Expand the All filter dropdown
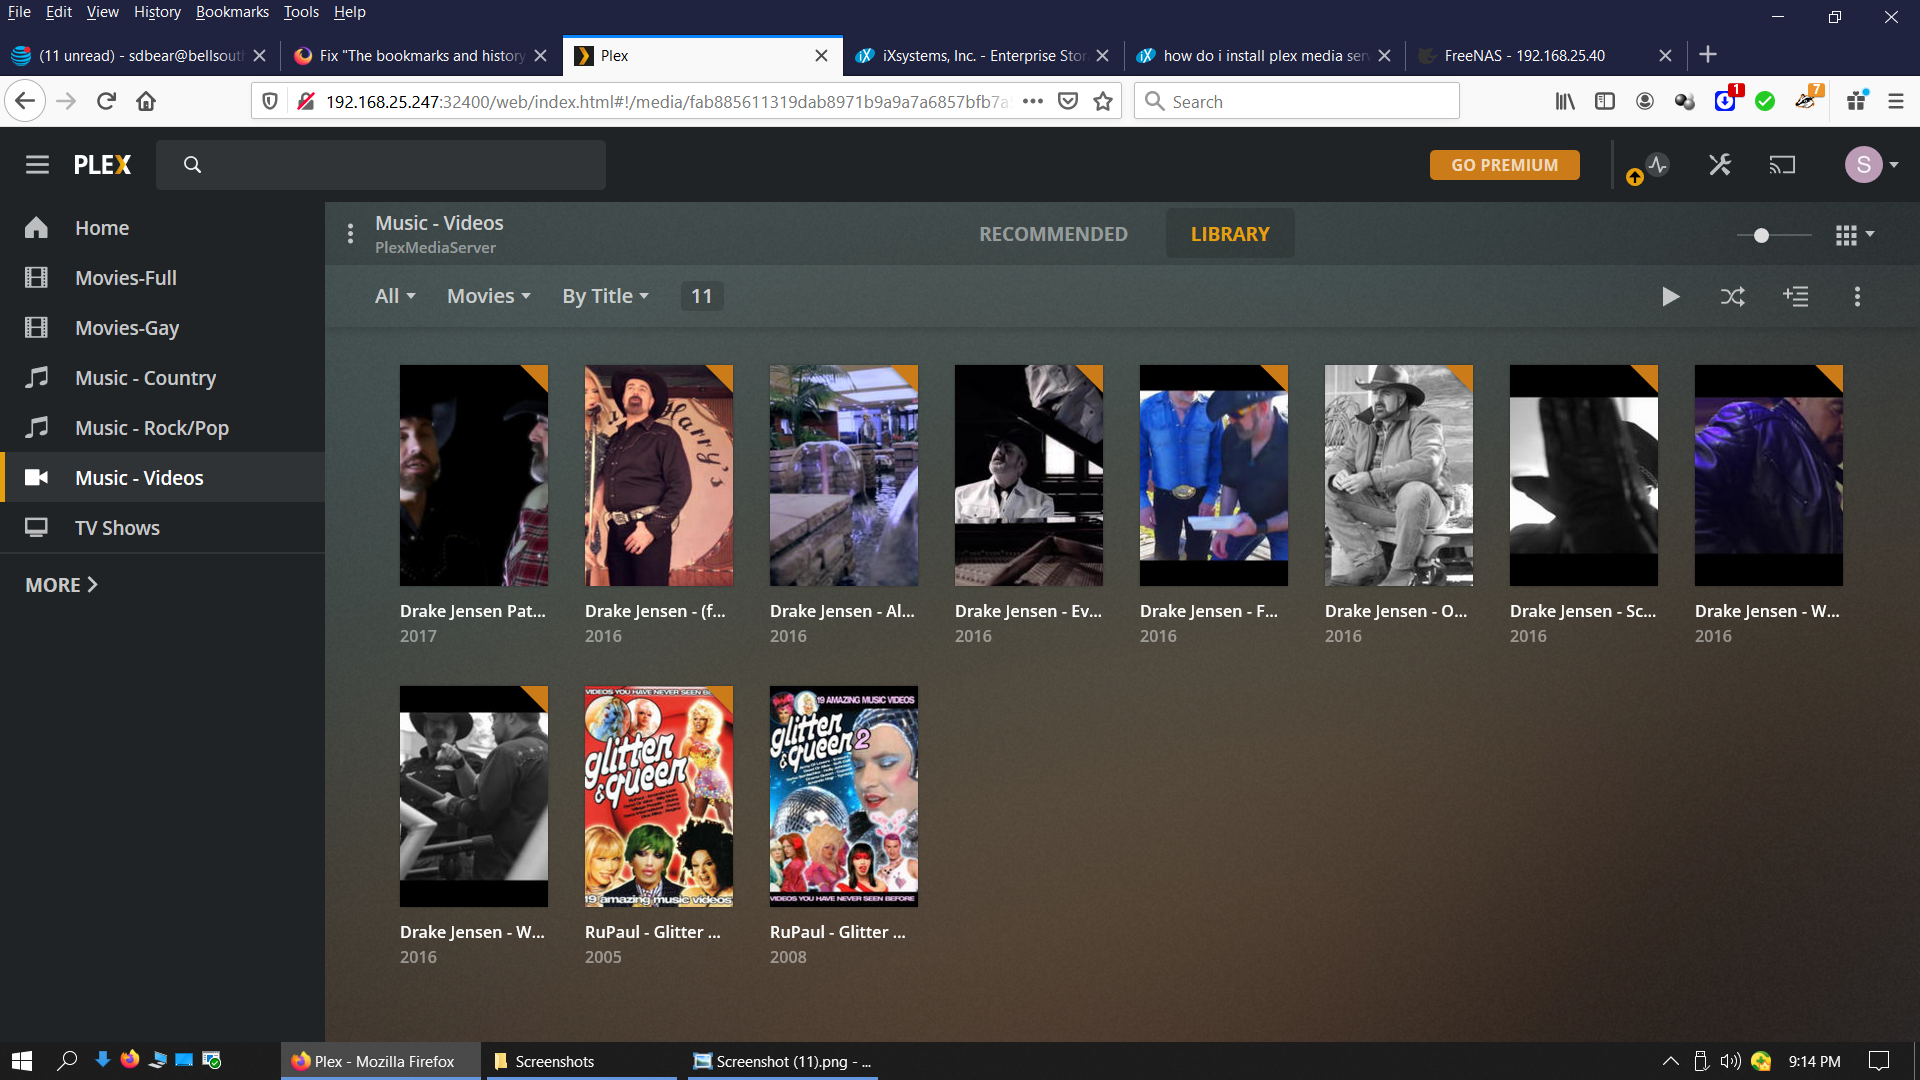1920x1080 pixels. [x=395, y=296]
